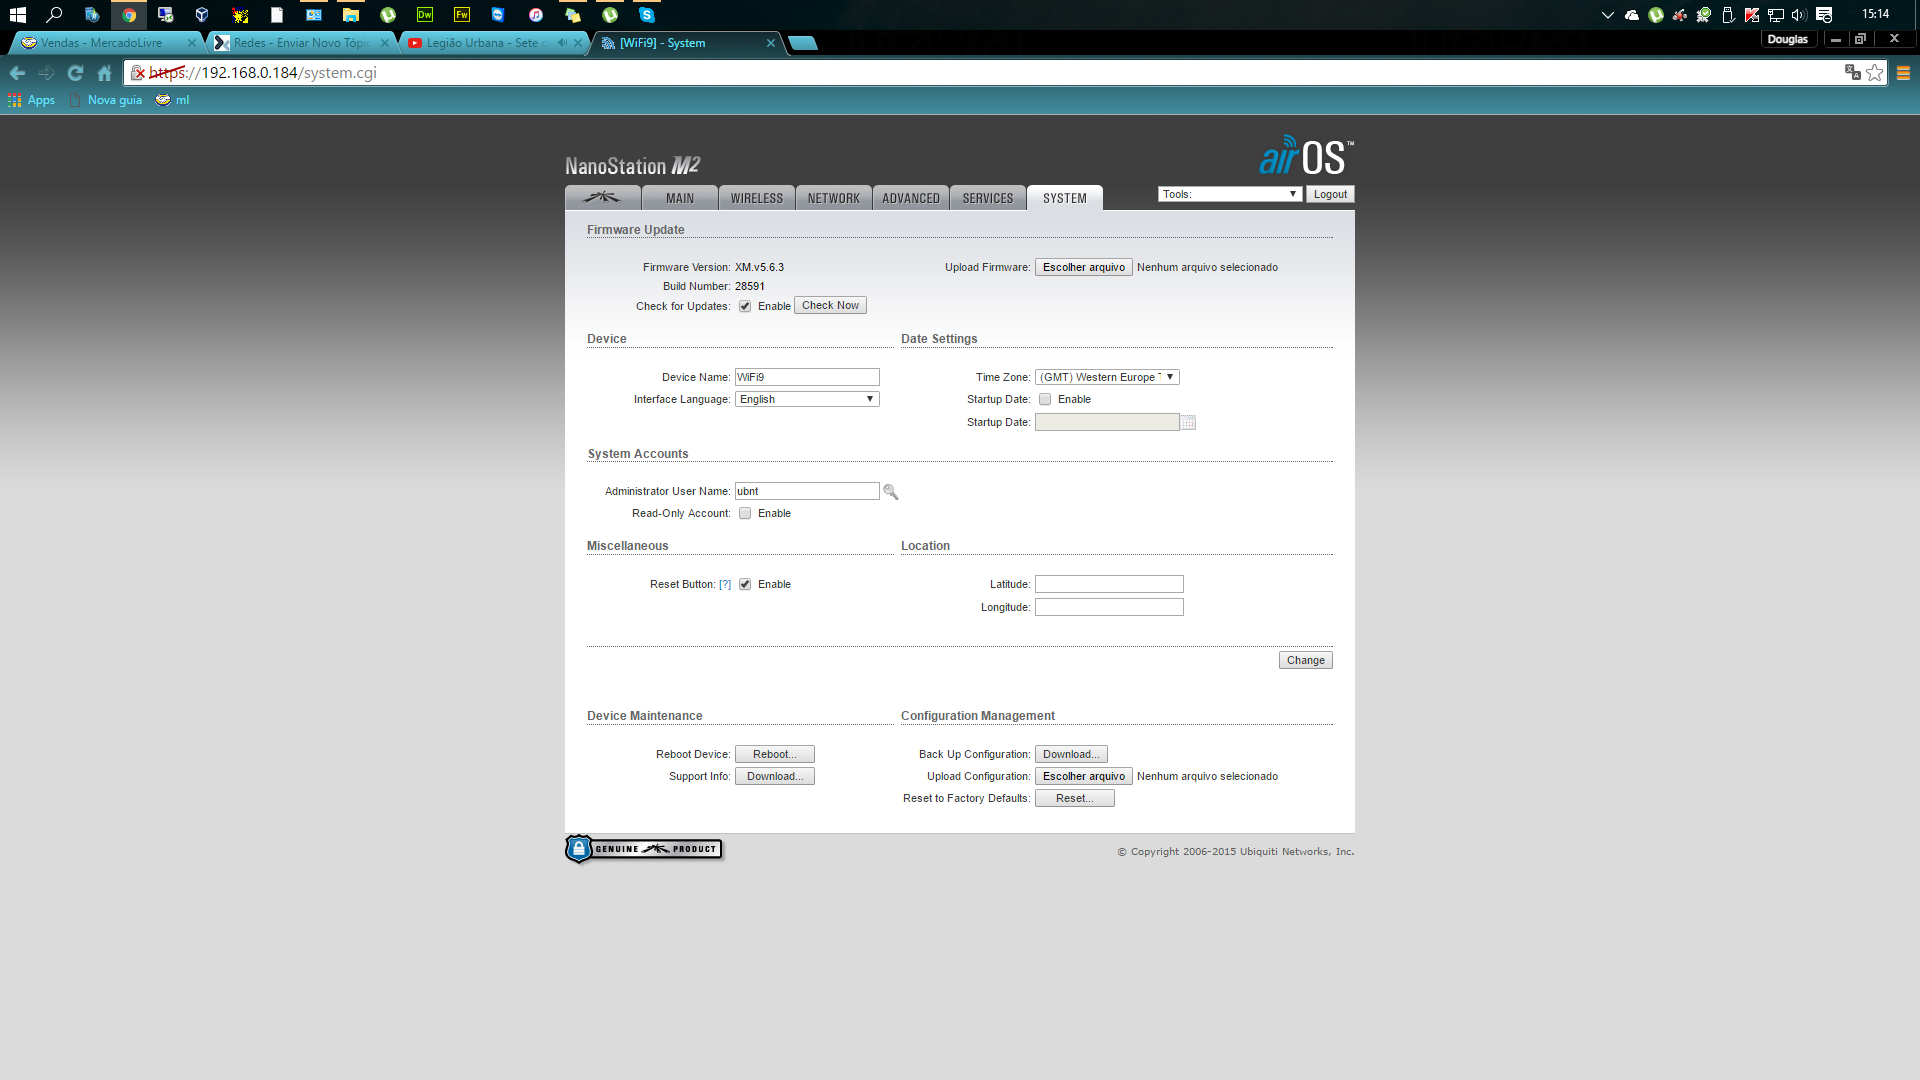Viewport: 1920px width, 1080px height.
Task: Expand the Tools dropdown
Action: click(1229, 194)
